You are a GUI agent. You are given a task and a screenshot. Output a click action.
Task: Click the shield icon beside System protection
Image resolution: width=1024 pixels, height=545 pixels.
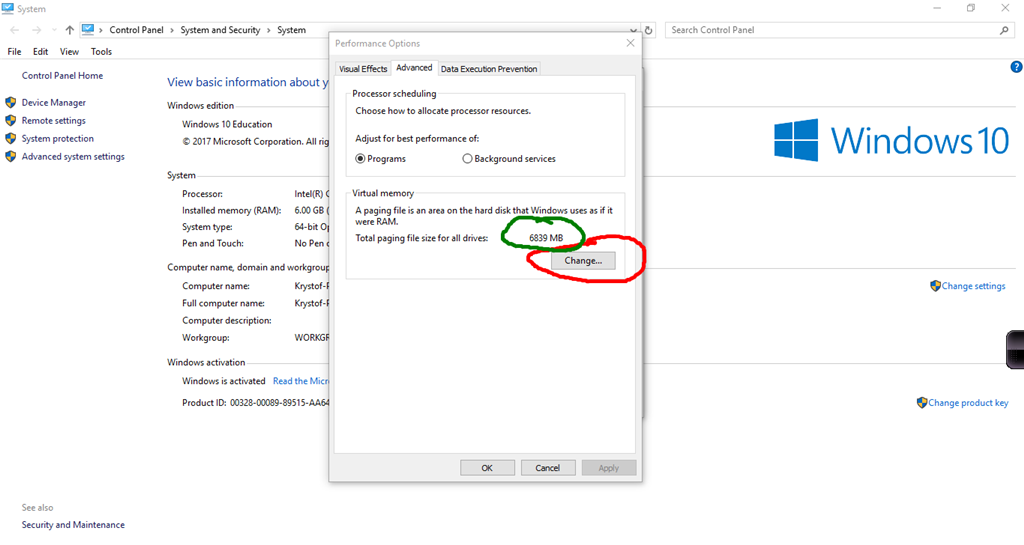coord(10,138)
